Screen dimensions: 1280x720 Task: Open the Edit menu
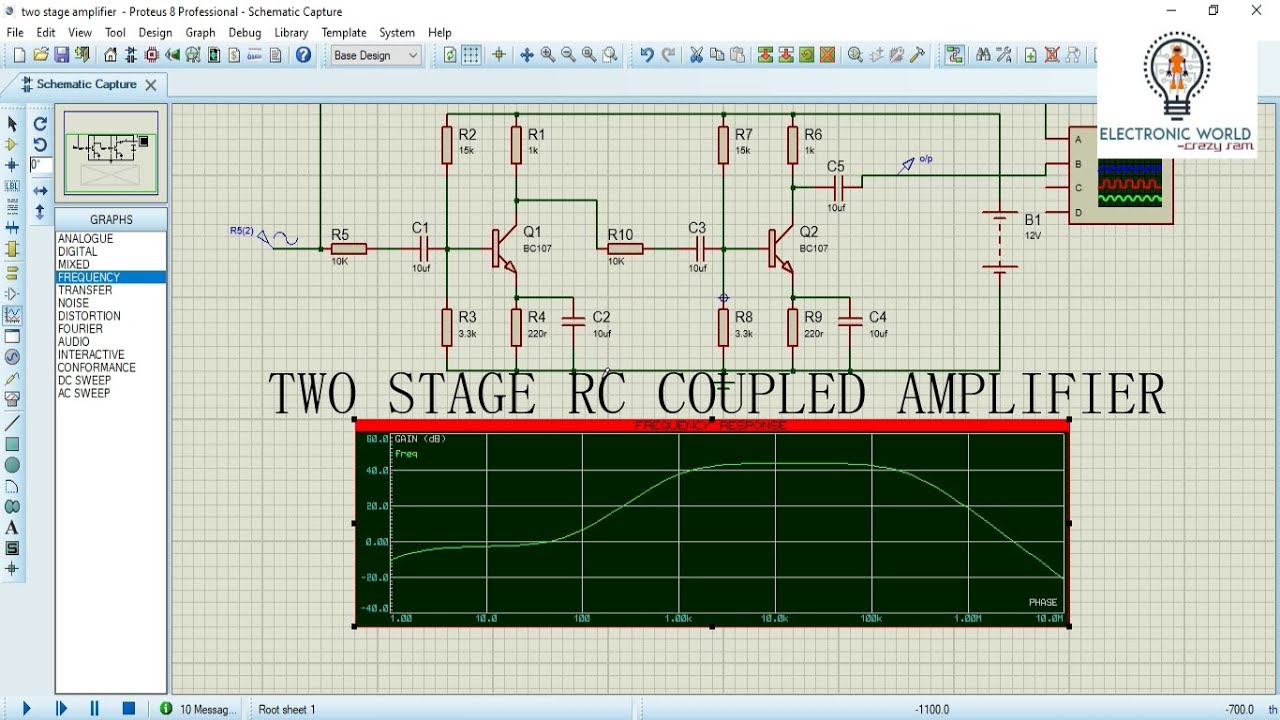pyautogui.click(x=46, y=32)
